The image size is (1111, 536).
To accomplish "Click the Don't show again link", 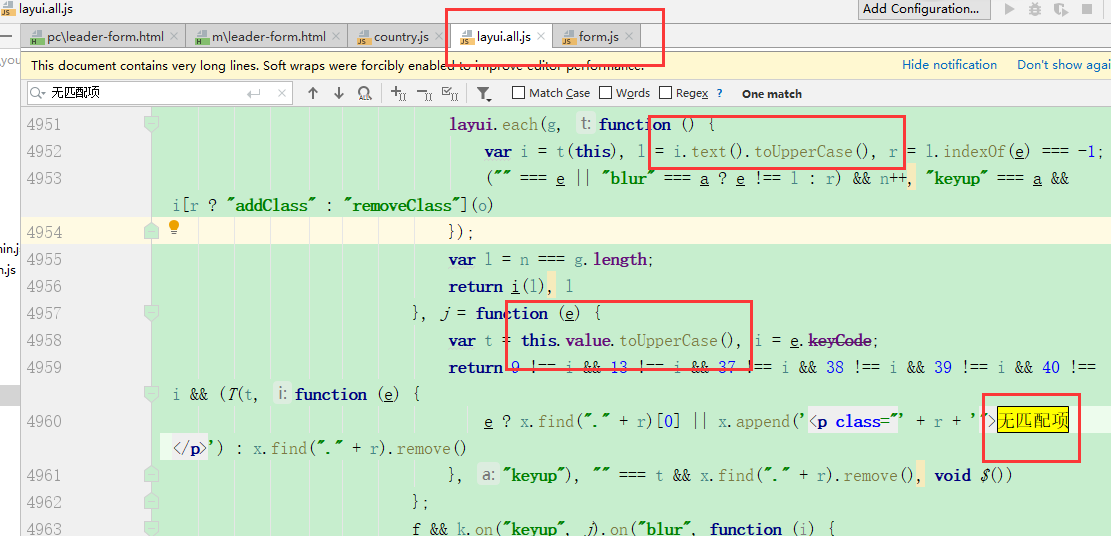I will point(1064,65).
